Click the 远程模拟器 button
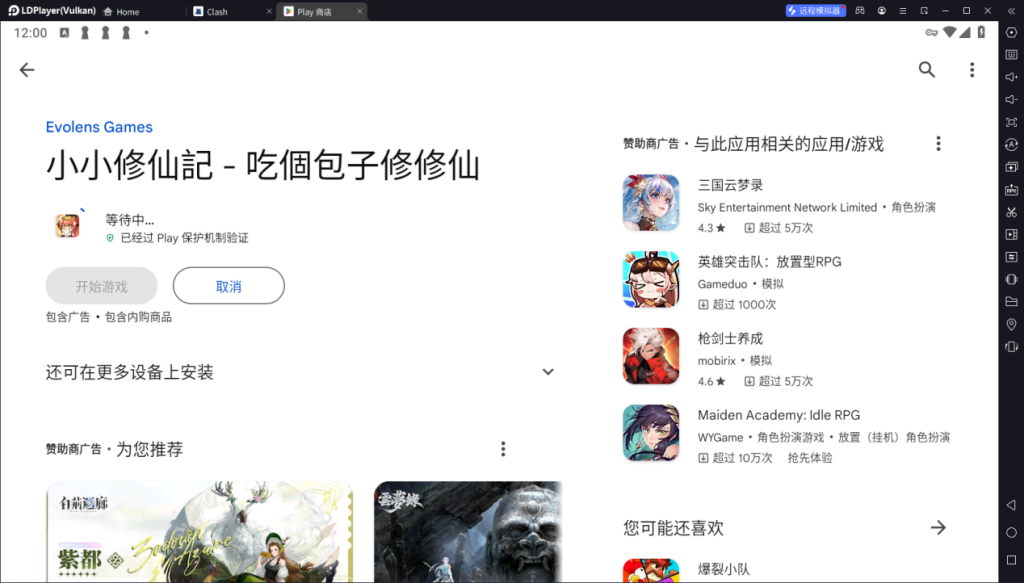 point(816,10)
